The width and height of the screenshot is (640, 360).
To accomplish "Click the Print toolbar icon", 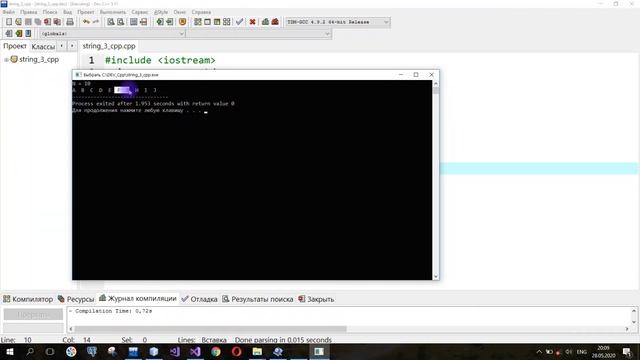I will [70, 22].
